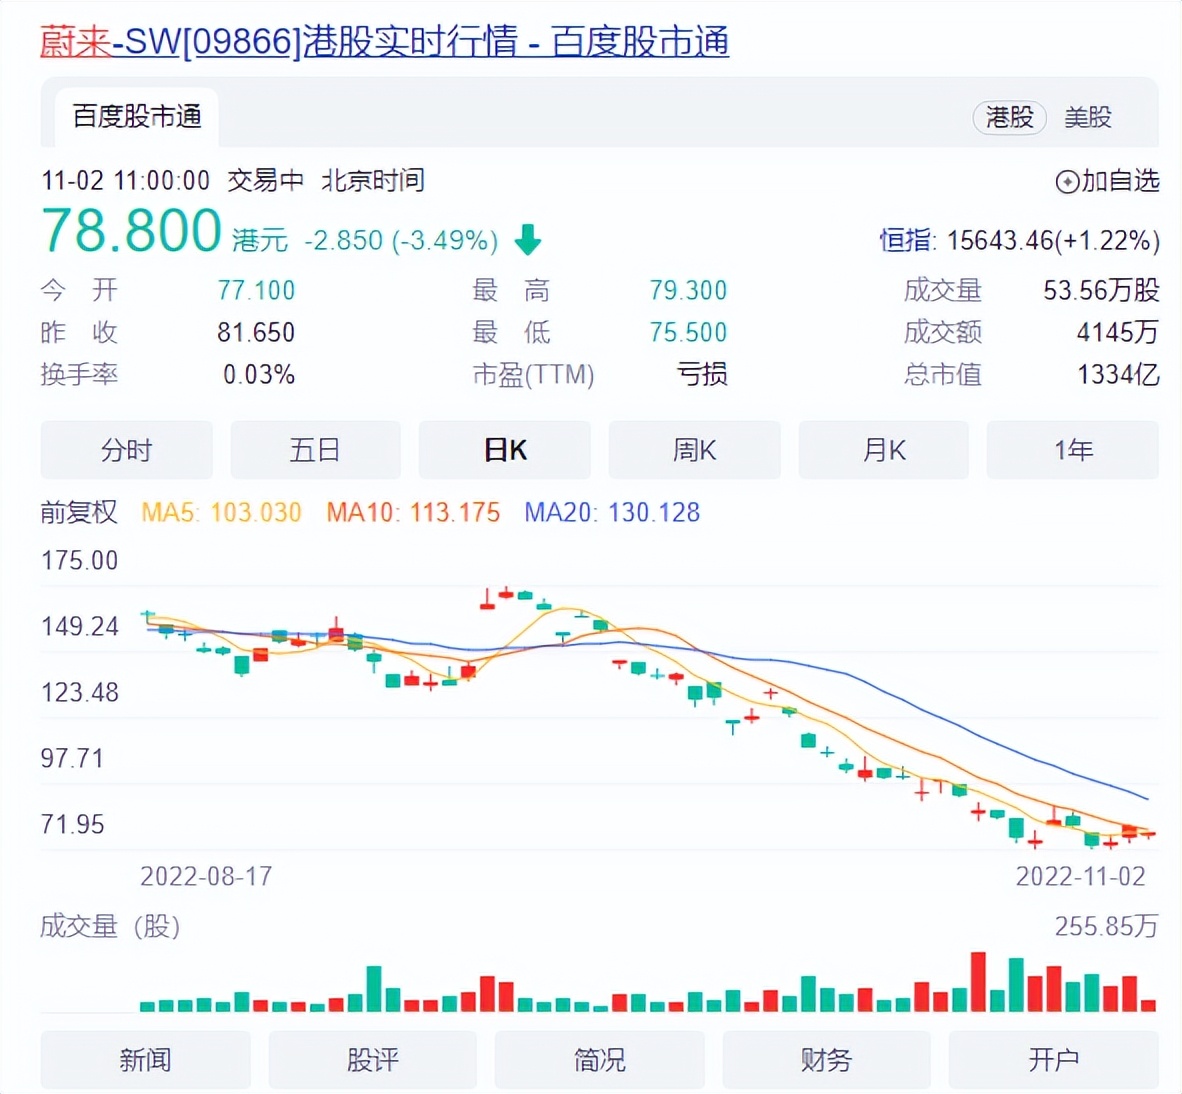Switch to the 百度股市通 tab
This screenshot has width=1182, height=1094.
[x=136, y=116]
